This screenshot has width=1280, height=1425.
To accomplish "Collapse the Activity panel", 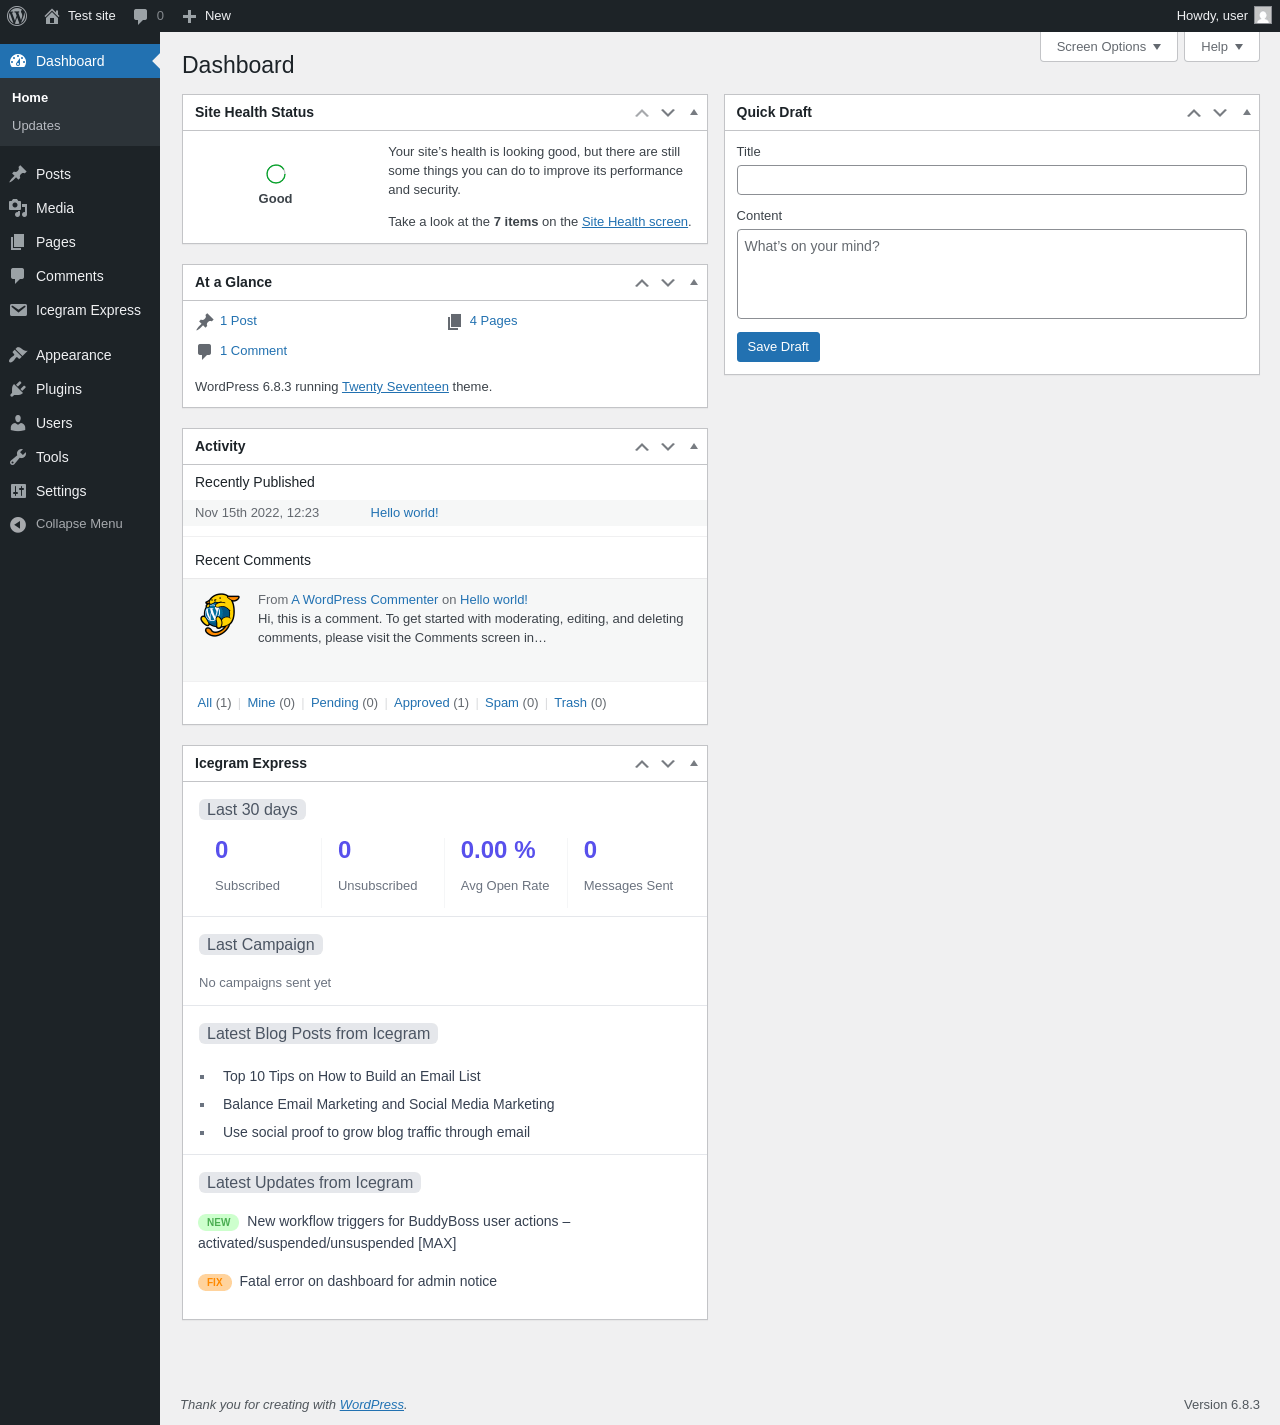I will 694,447.
